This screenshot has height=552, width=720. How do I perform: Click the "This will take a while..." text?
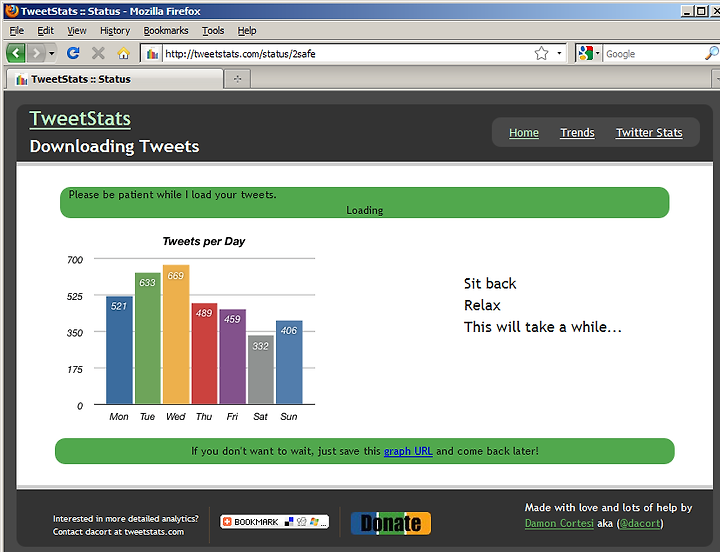(542, 327)
